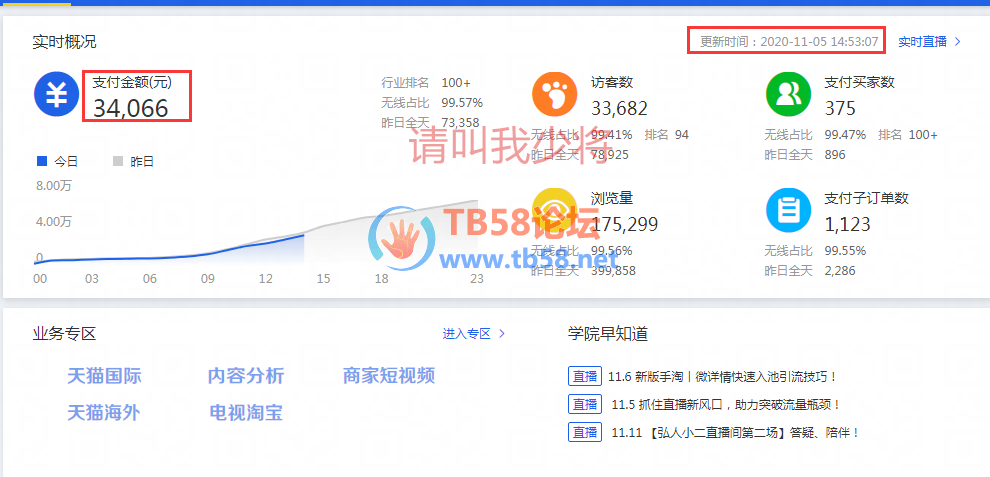
Task: Click the chevron beside 进入专区
Action: [502, 334]
